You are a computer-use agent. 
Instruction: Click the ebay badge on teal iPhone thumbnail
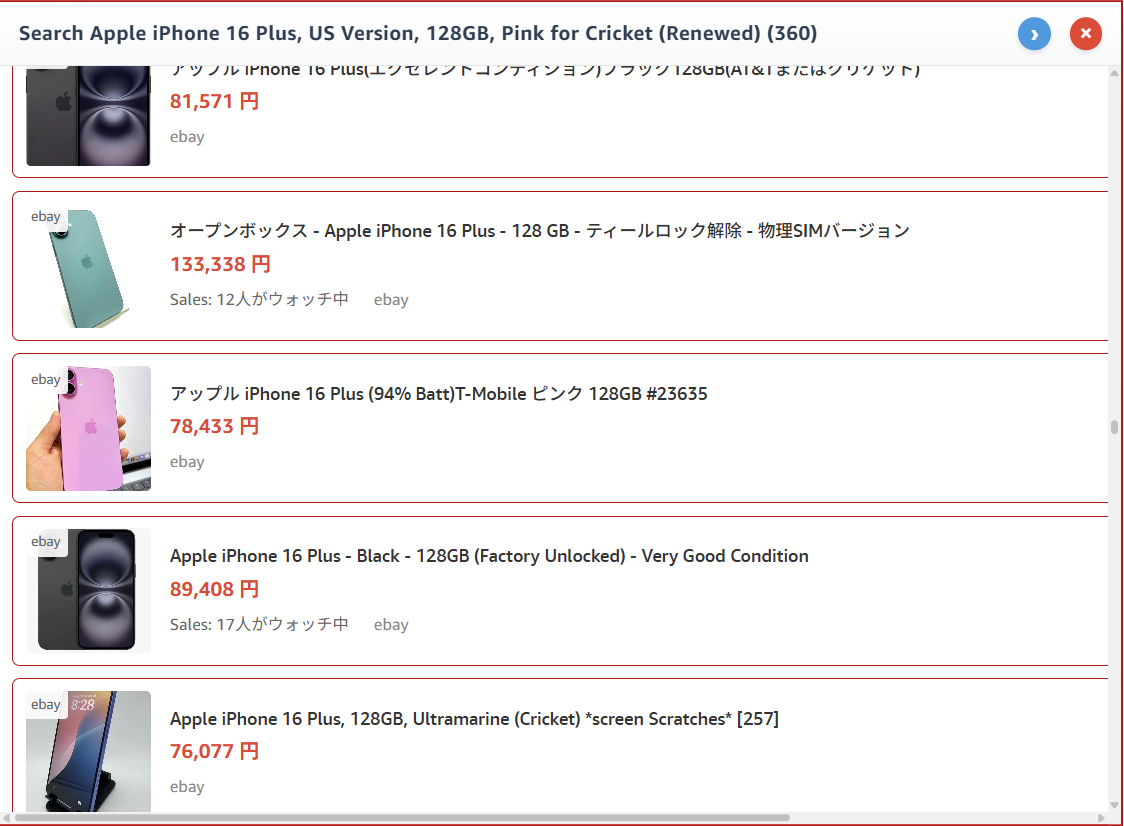(46, 216)
